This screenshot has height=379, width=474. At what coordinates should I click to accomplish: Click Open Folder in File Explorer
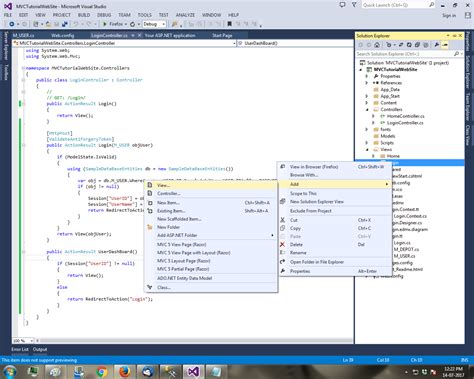pos(335,262)
